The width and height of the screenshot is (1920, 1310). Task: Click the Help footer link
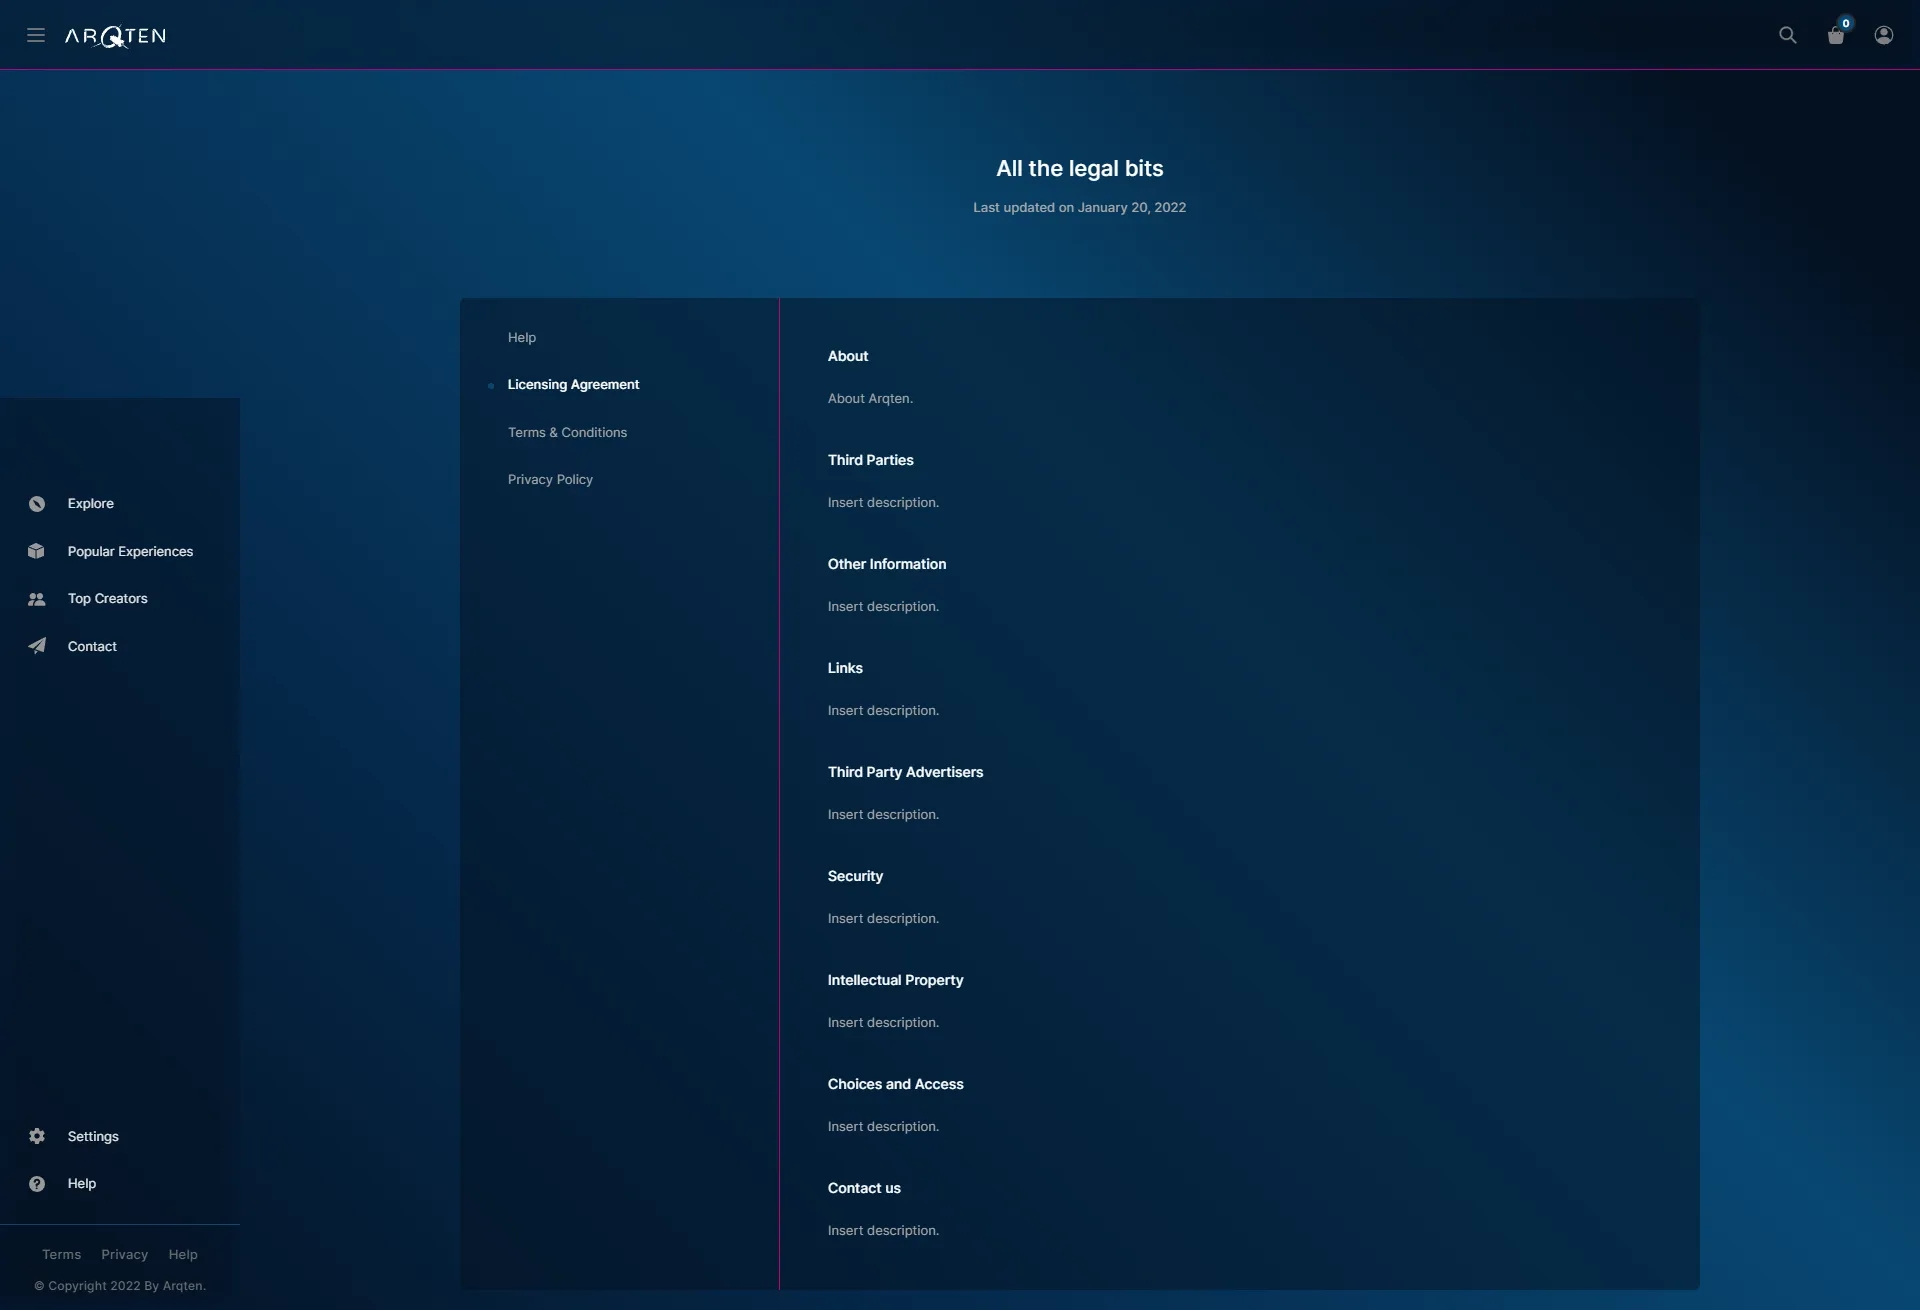pos(183,1254)
